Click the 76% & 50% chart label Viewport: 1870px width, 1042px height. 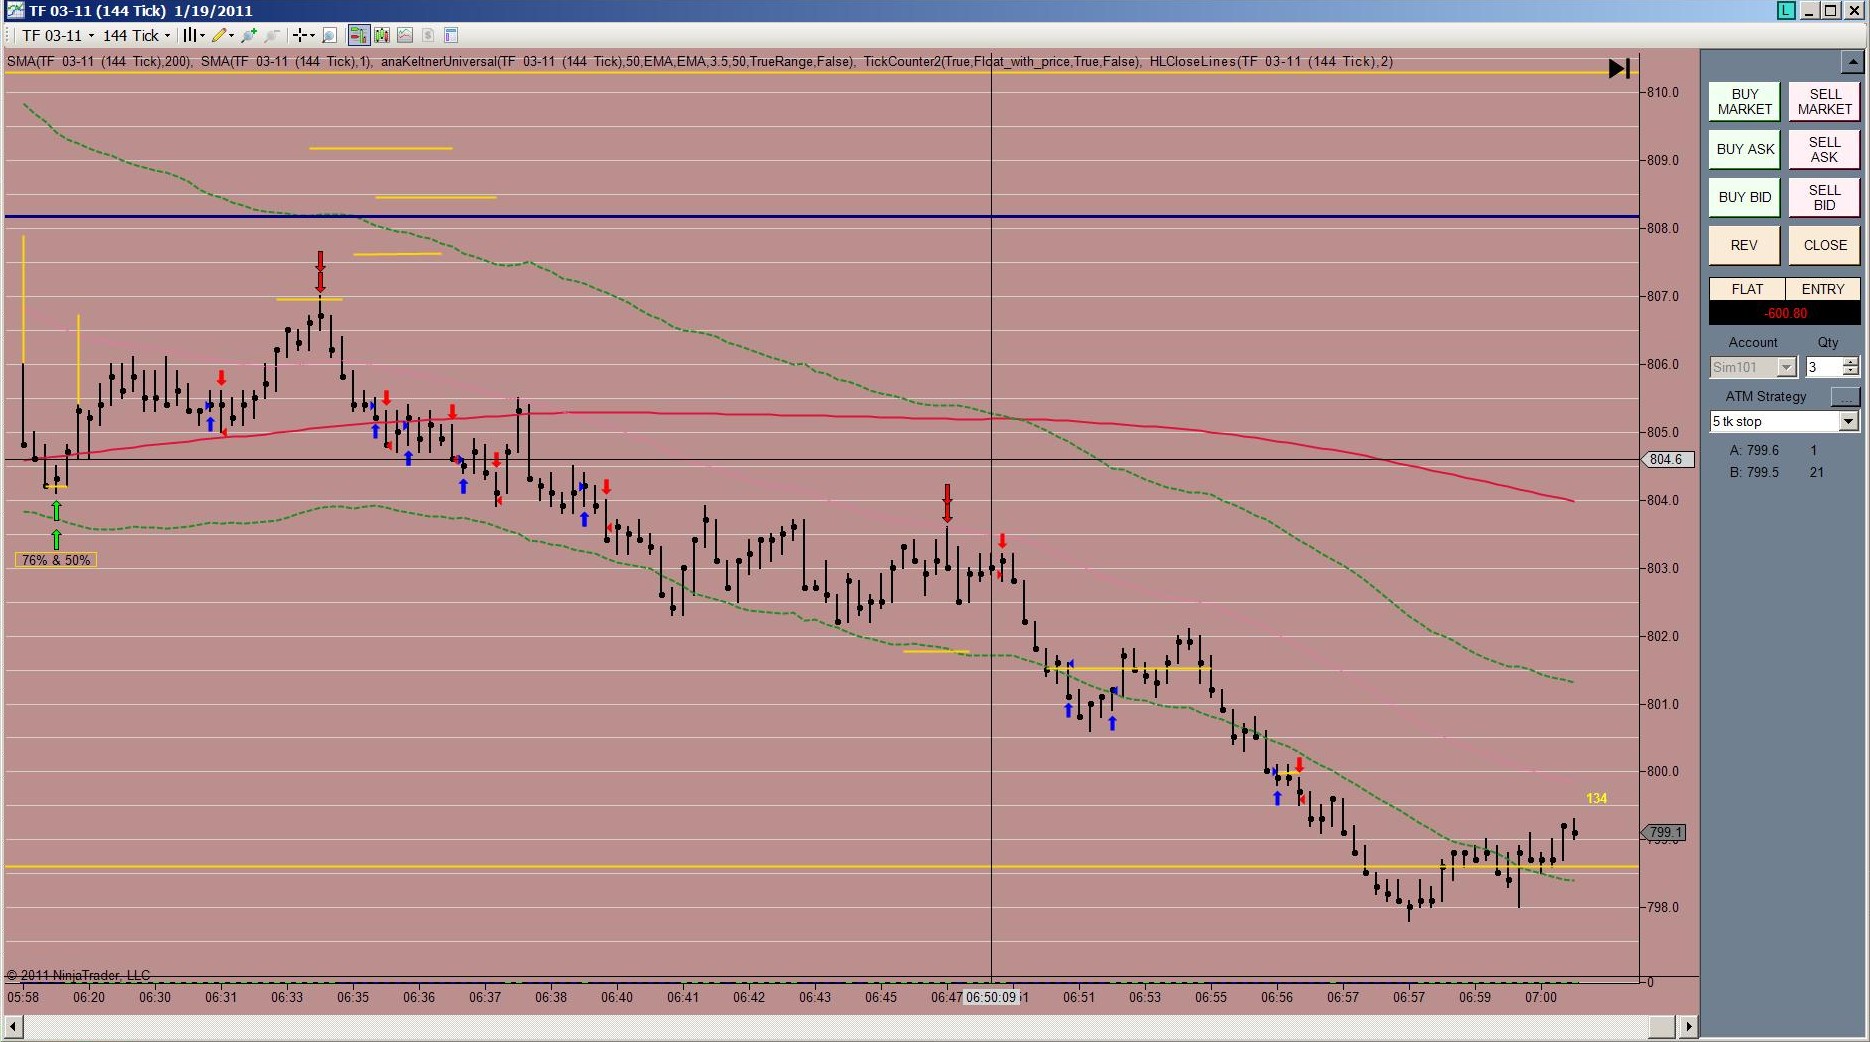point(56,560)
